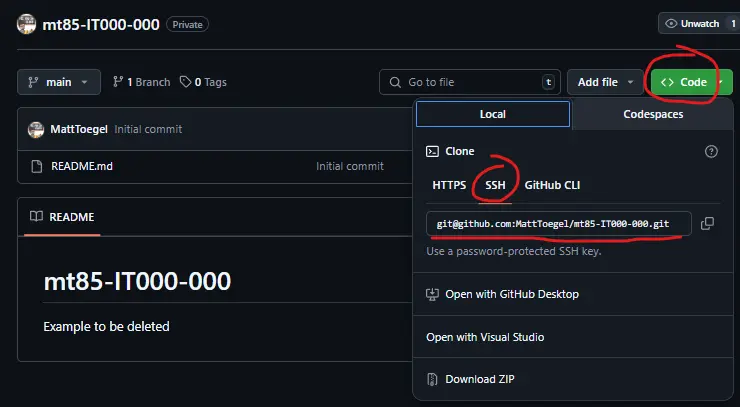Switch to the Codespaces tab

pos(653,114)
